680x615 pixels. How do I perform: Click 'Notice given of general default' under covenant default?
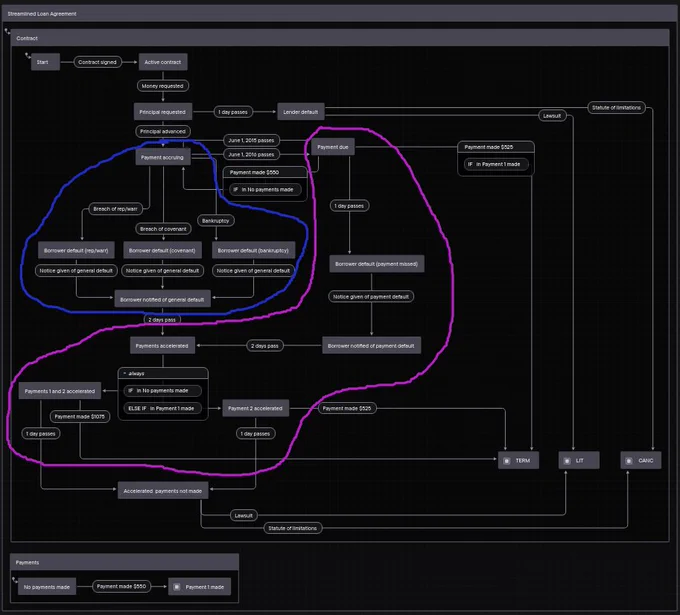click(x=162, y=271)
